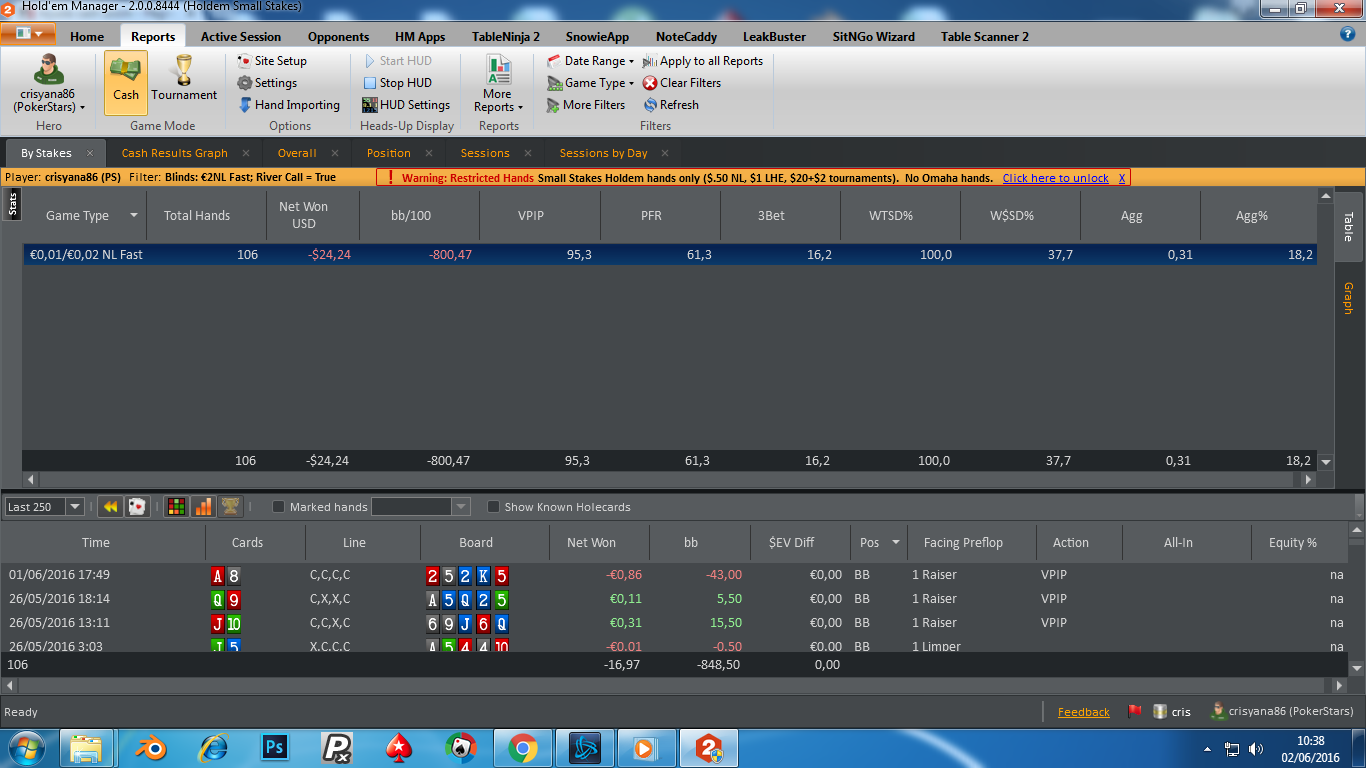Open PokerStars from the taskbar
The image size is (1366, 768).
(x=399, y=748)
